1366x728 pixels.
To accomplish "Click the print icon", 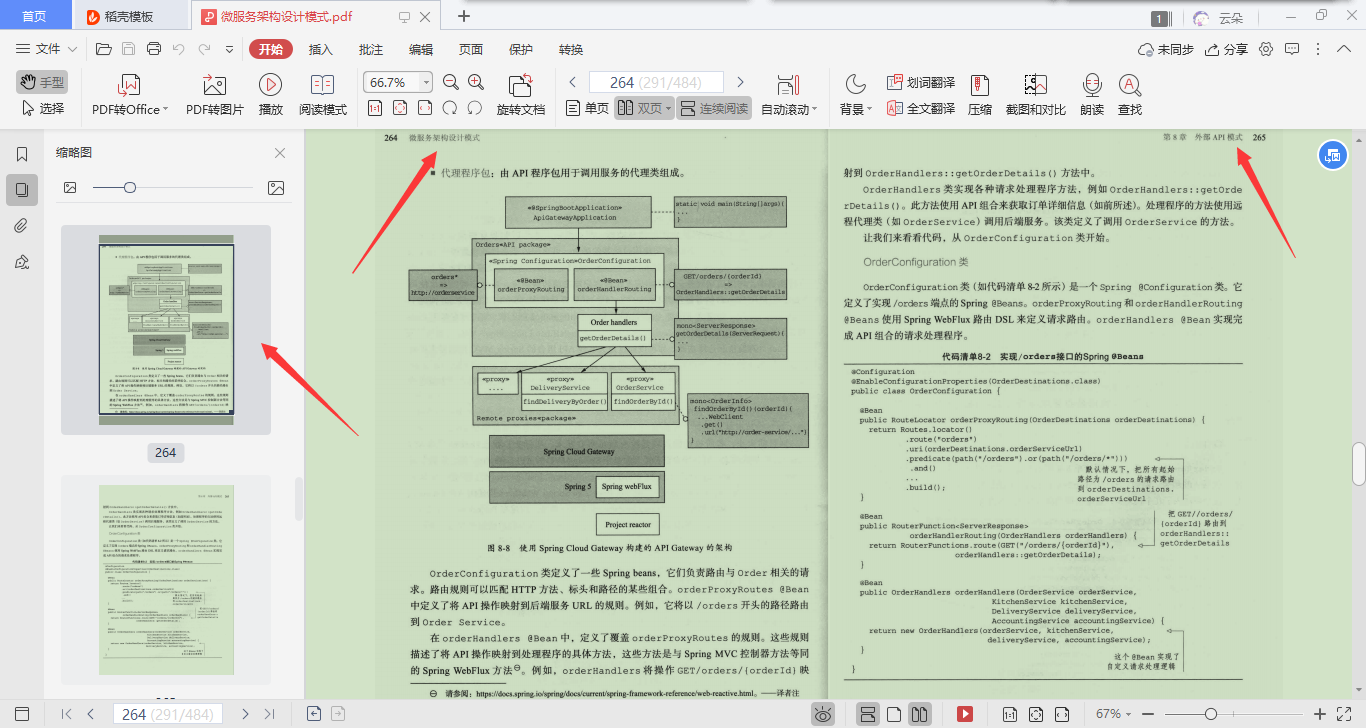I will [154, 49].
